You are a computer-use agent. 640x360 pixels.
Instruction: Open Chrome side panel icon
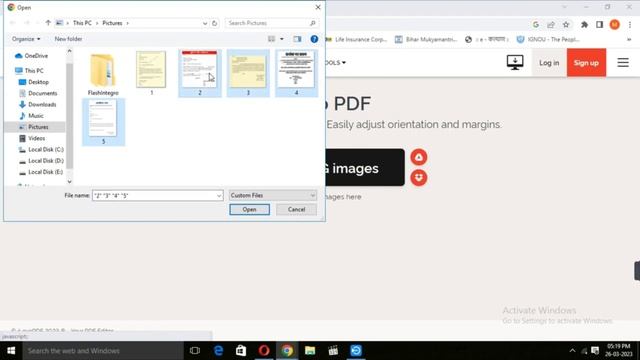(599, 24)
